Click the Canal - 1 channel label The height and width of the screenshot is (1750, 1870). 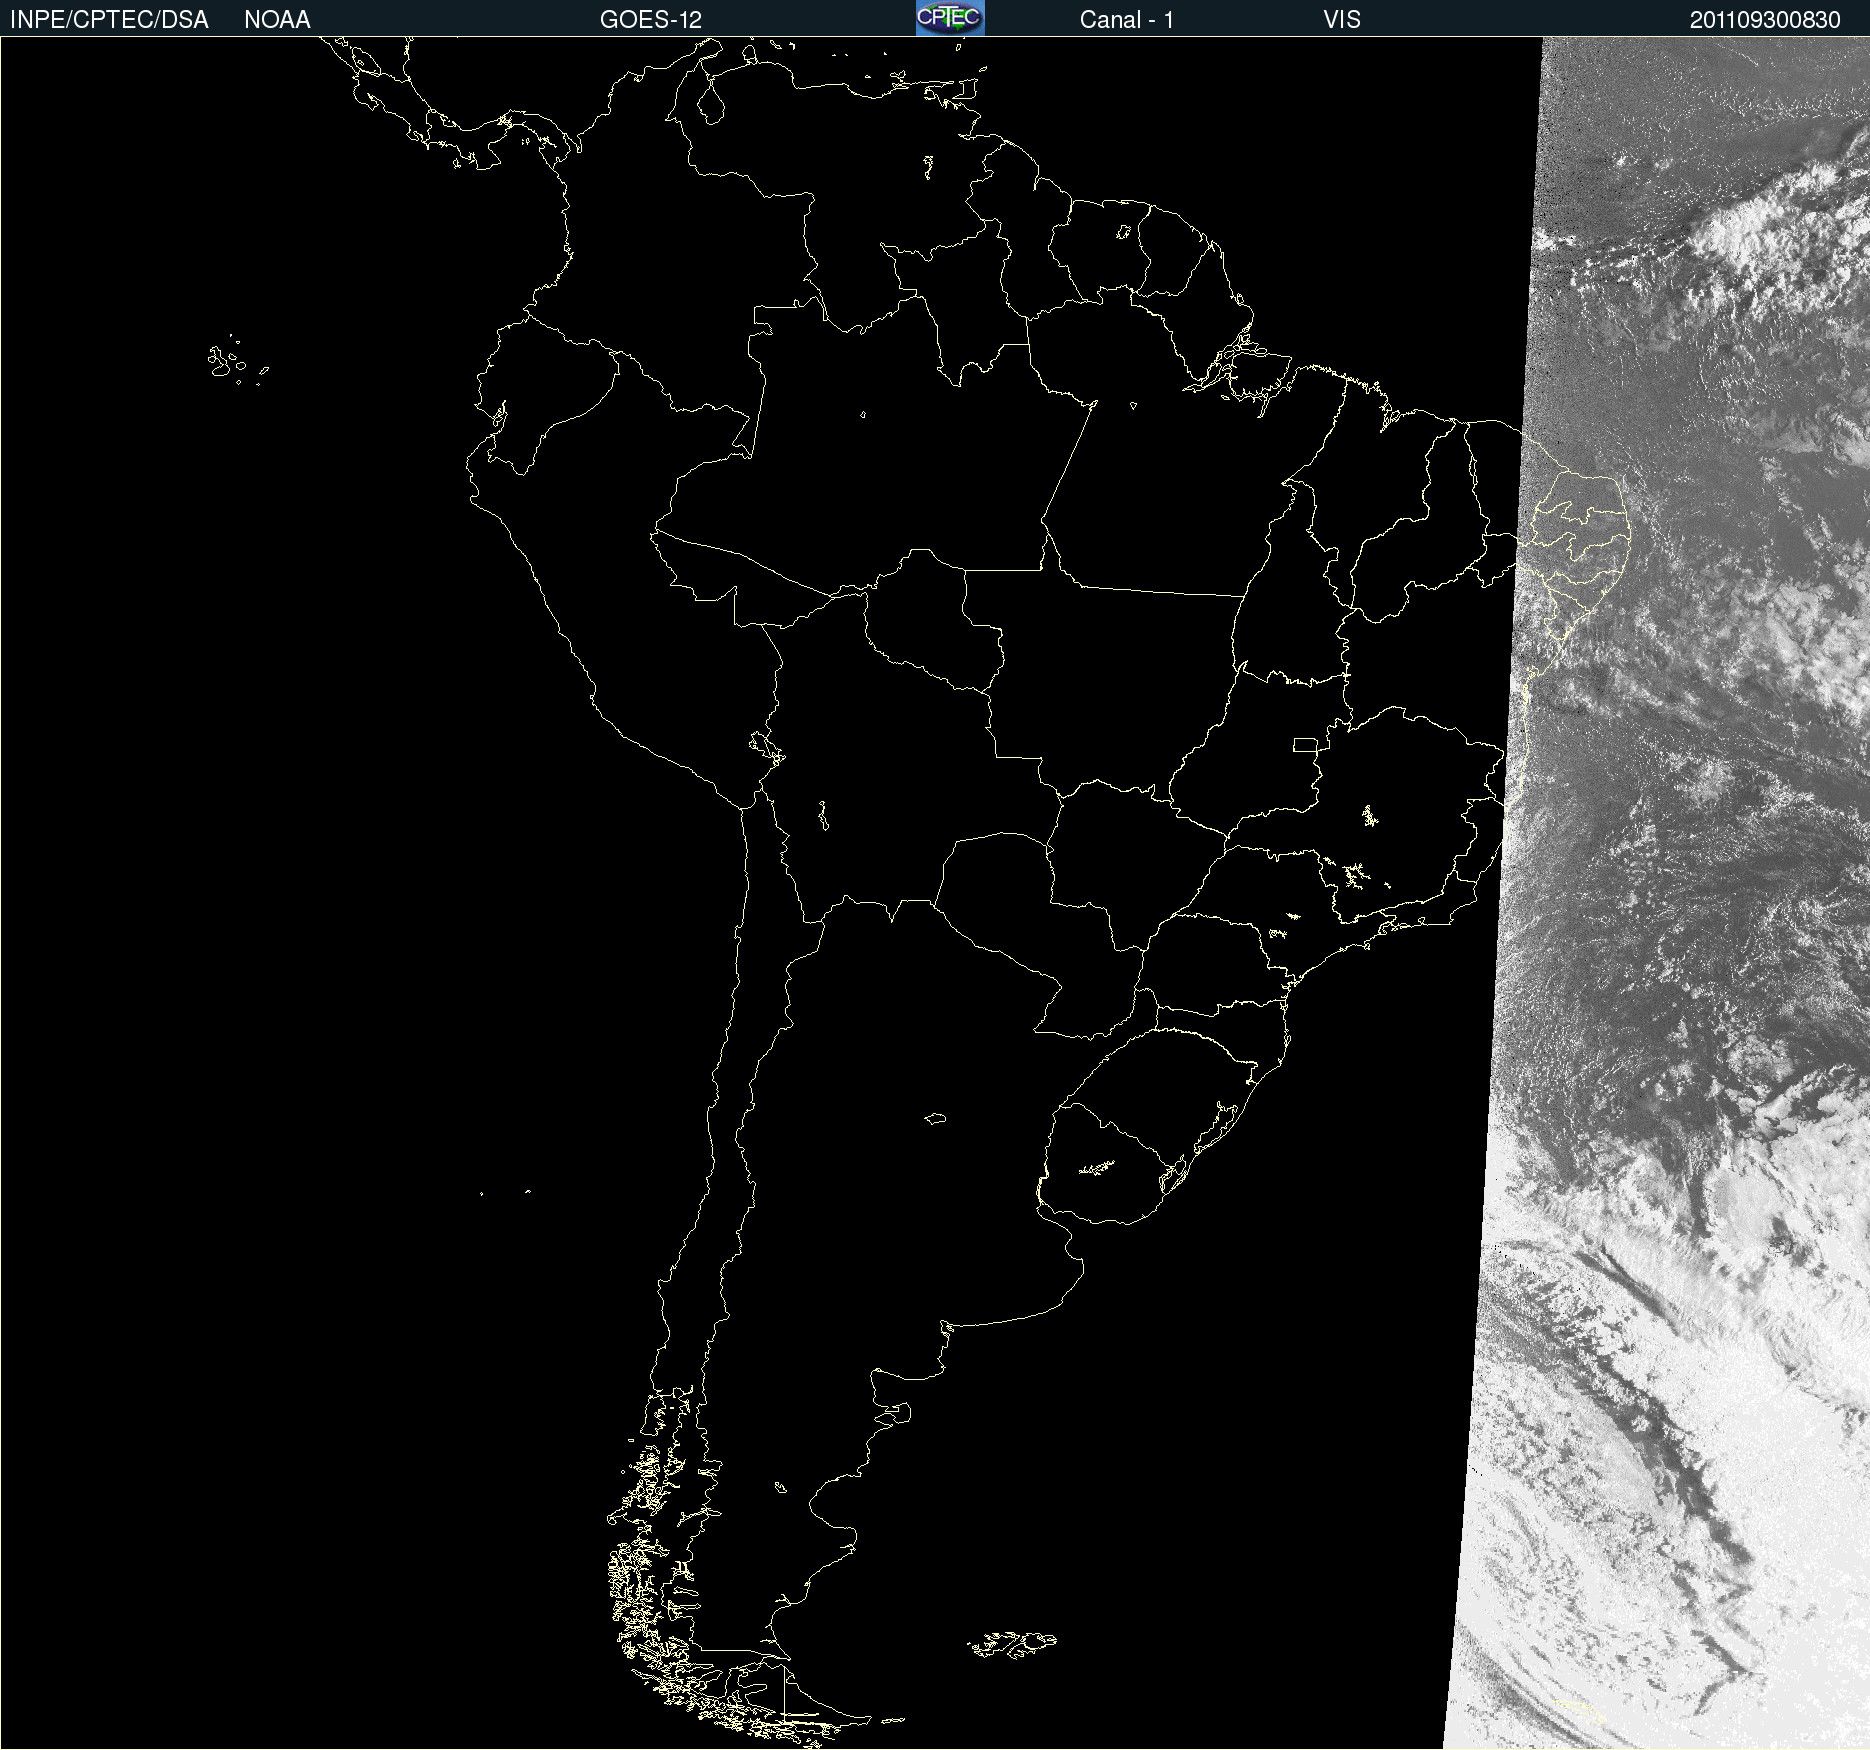[x=1127, y=20]
